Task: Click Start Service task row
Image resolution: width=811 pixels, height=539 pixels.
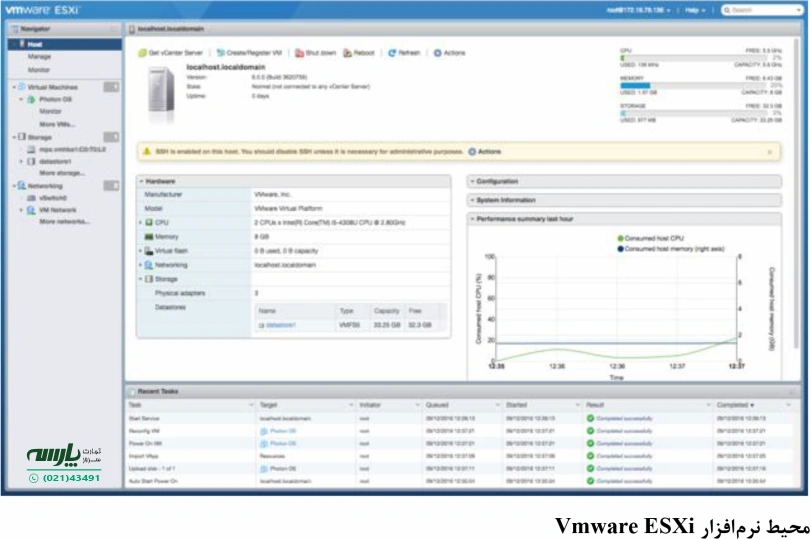Action: (460, 418)
